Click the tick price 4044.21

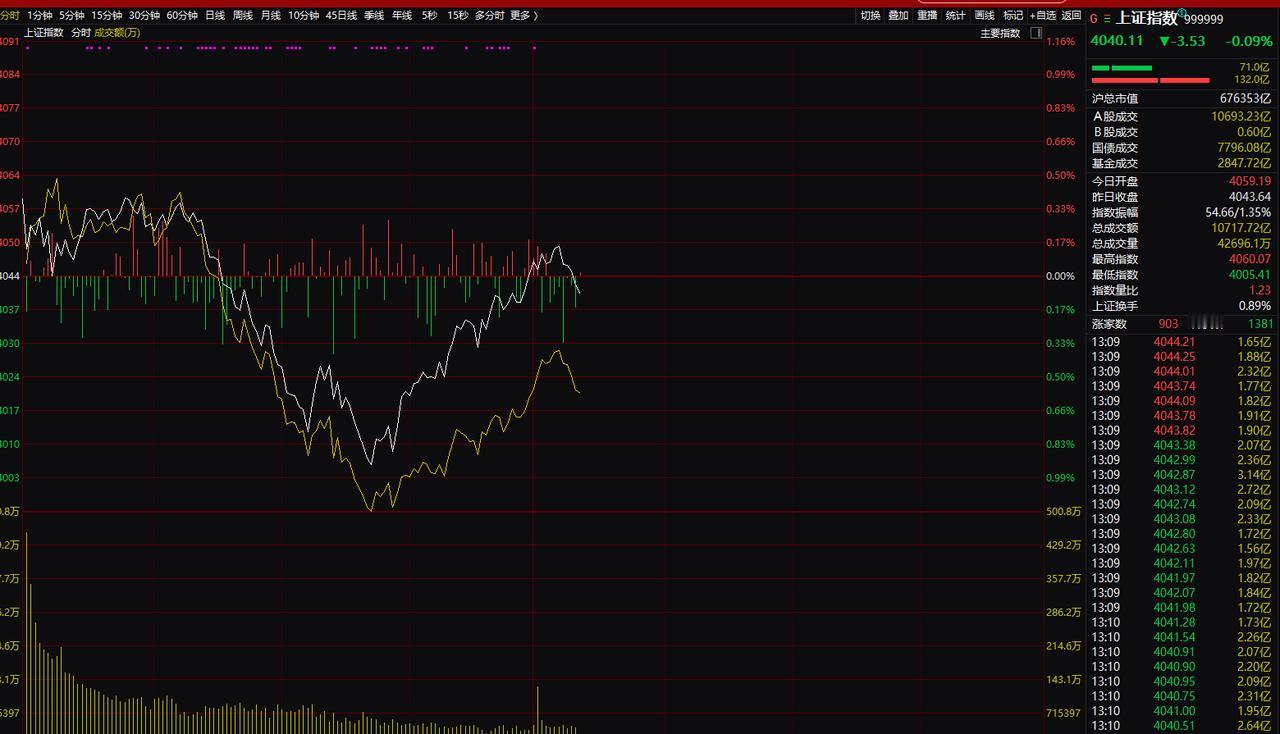1174,342
